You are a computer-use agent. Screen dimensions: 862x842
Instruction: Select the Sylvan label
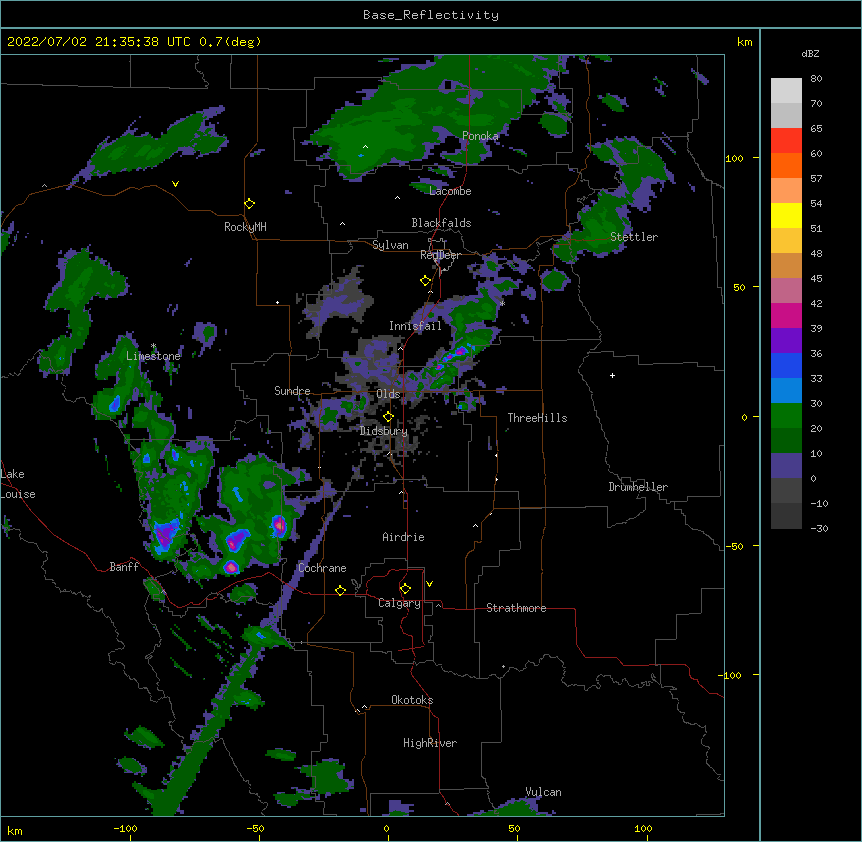click(x=390, y=245)
